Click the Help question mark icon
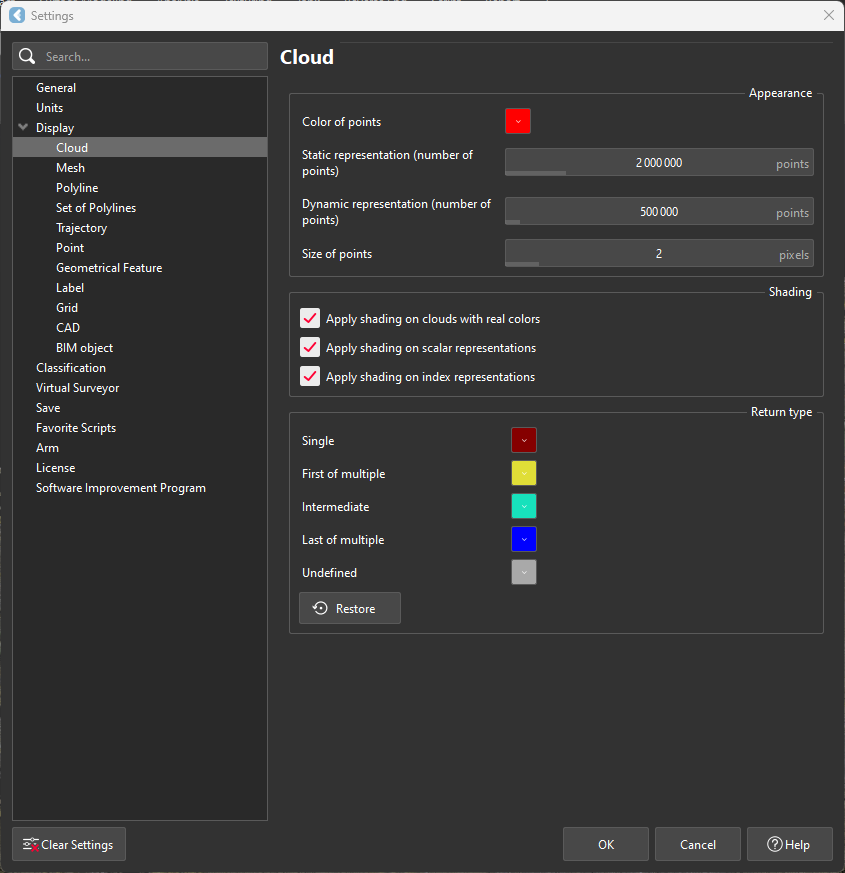 [x=774, y=845]
